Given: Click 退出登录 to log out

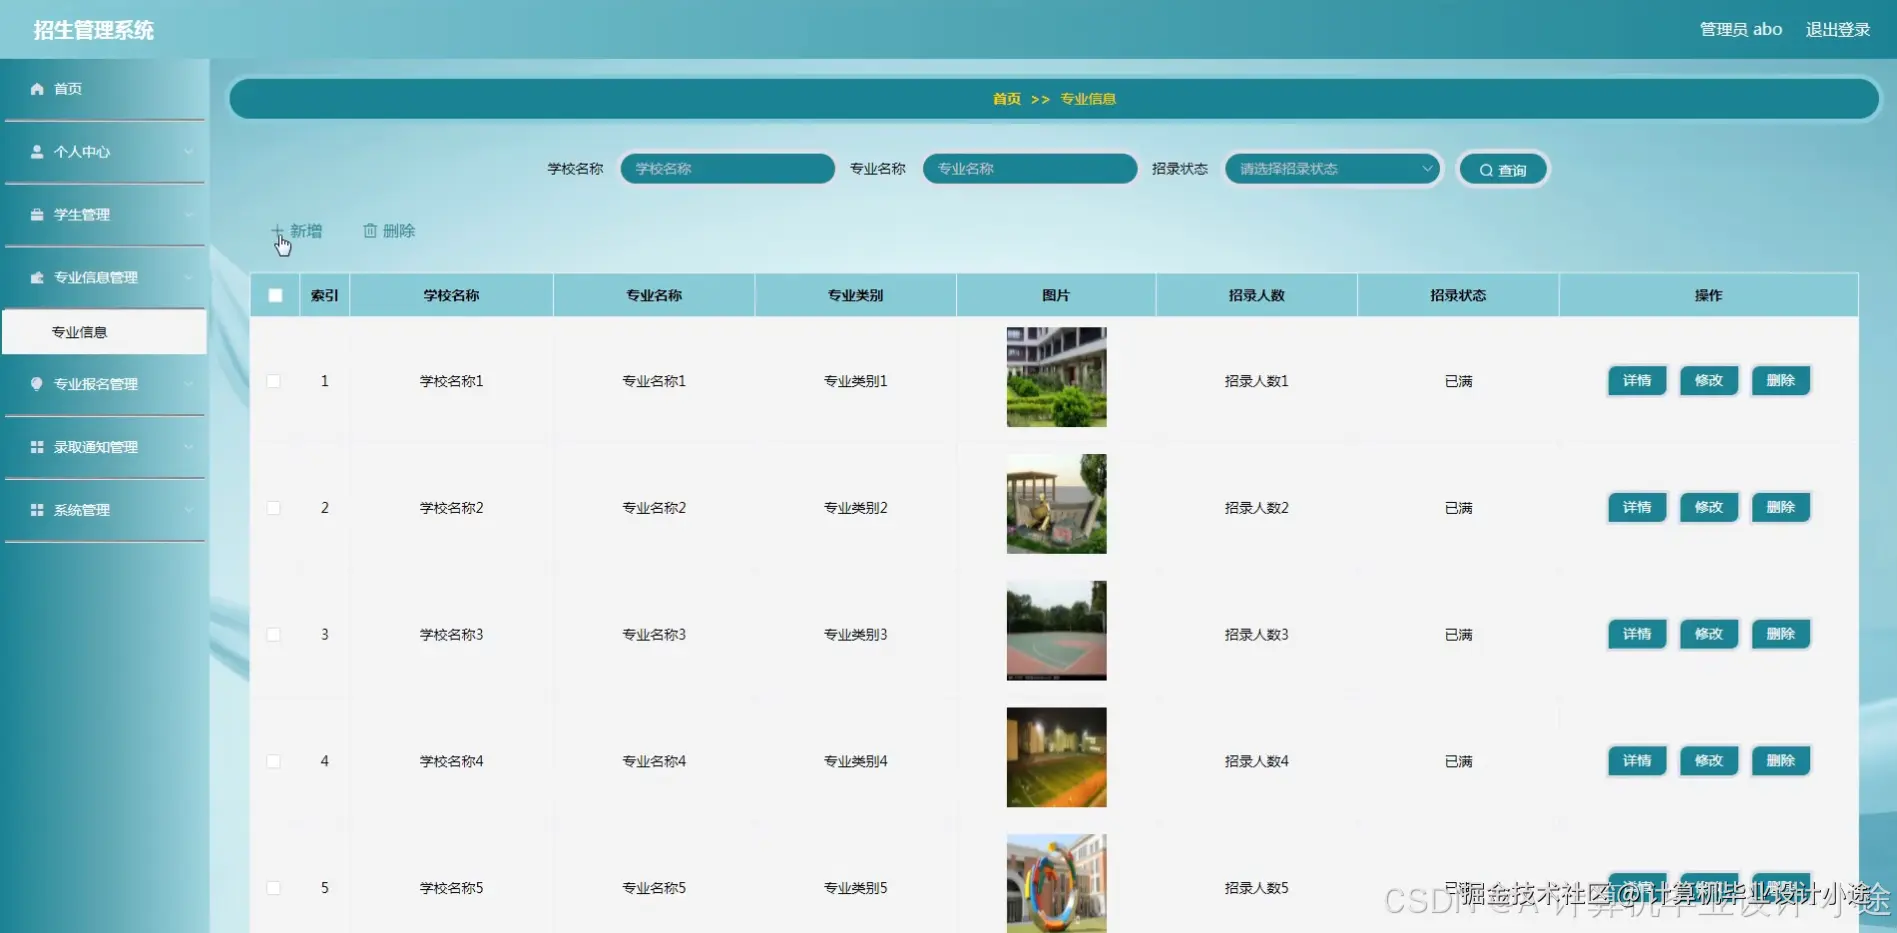Looking at the screenshot, I should click(x=1838, y=30).
